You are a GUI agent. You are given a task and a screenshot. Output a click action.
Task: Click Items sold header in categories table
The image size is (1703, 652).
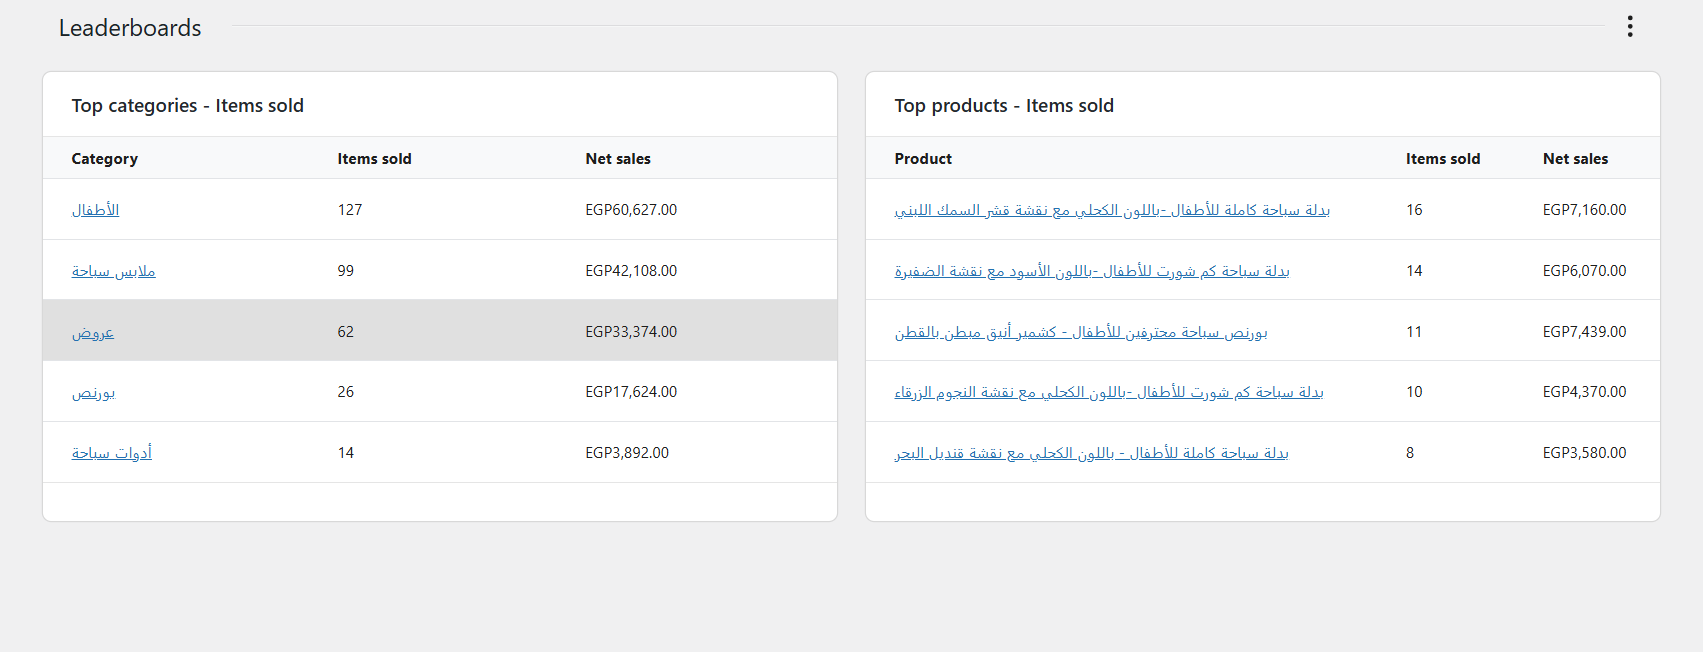point(374,159)
